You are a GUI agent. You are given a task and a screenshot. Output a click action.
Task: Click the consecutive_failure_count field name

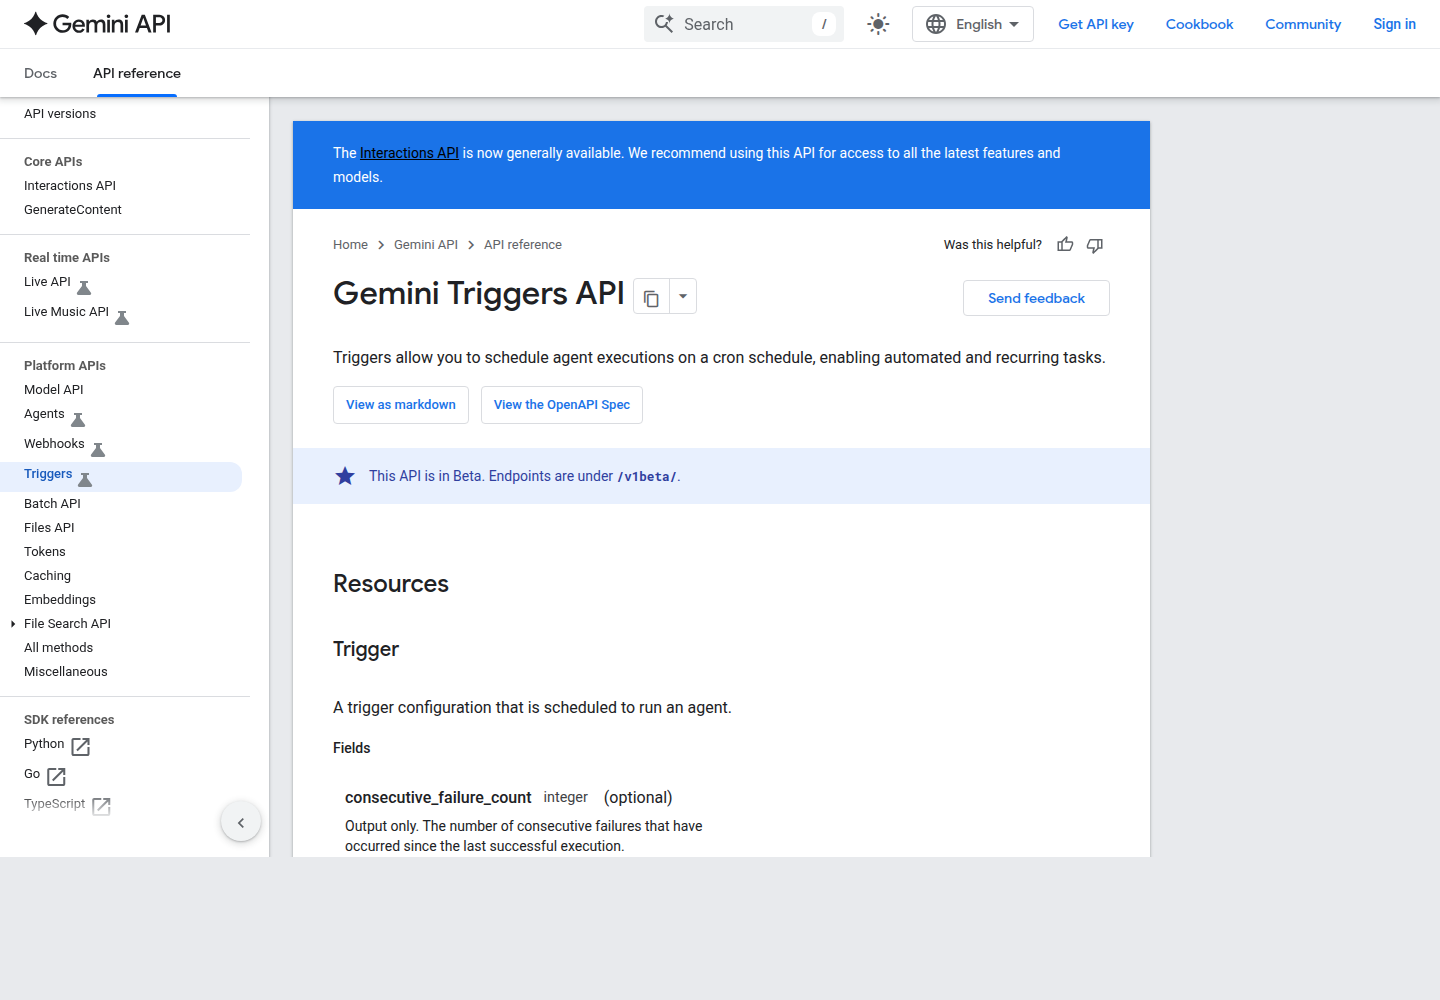coord(438,798)
